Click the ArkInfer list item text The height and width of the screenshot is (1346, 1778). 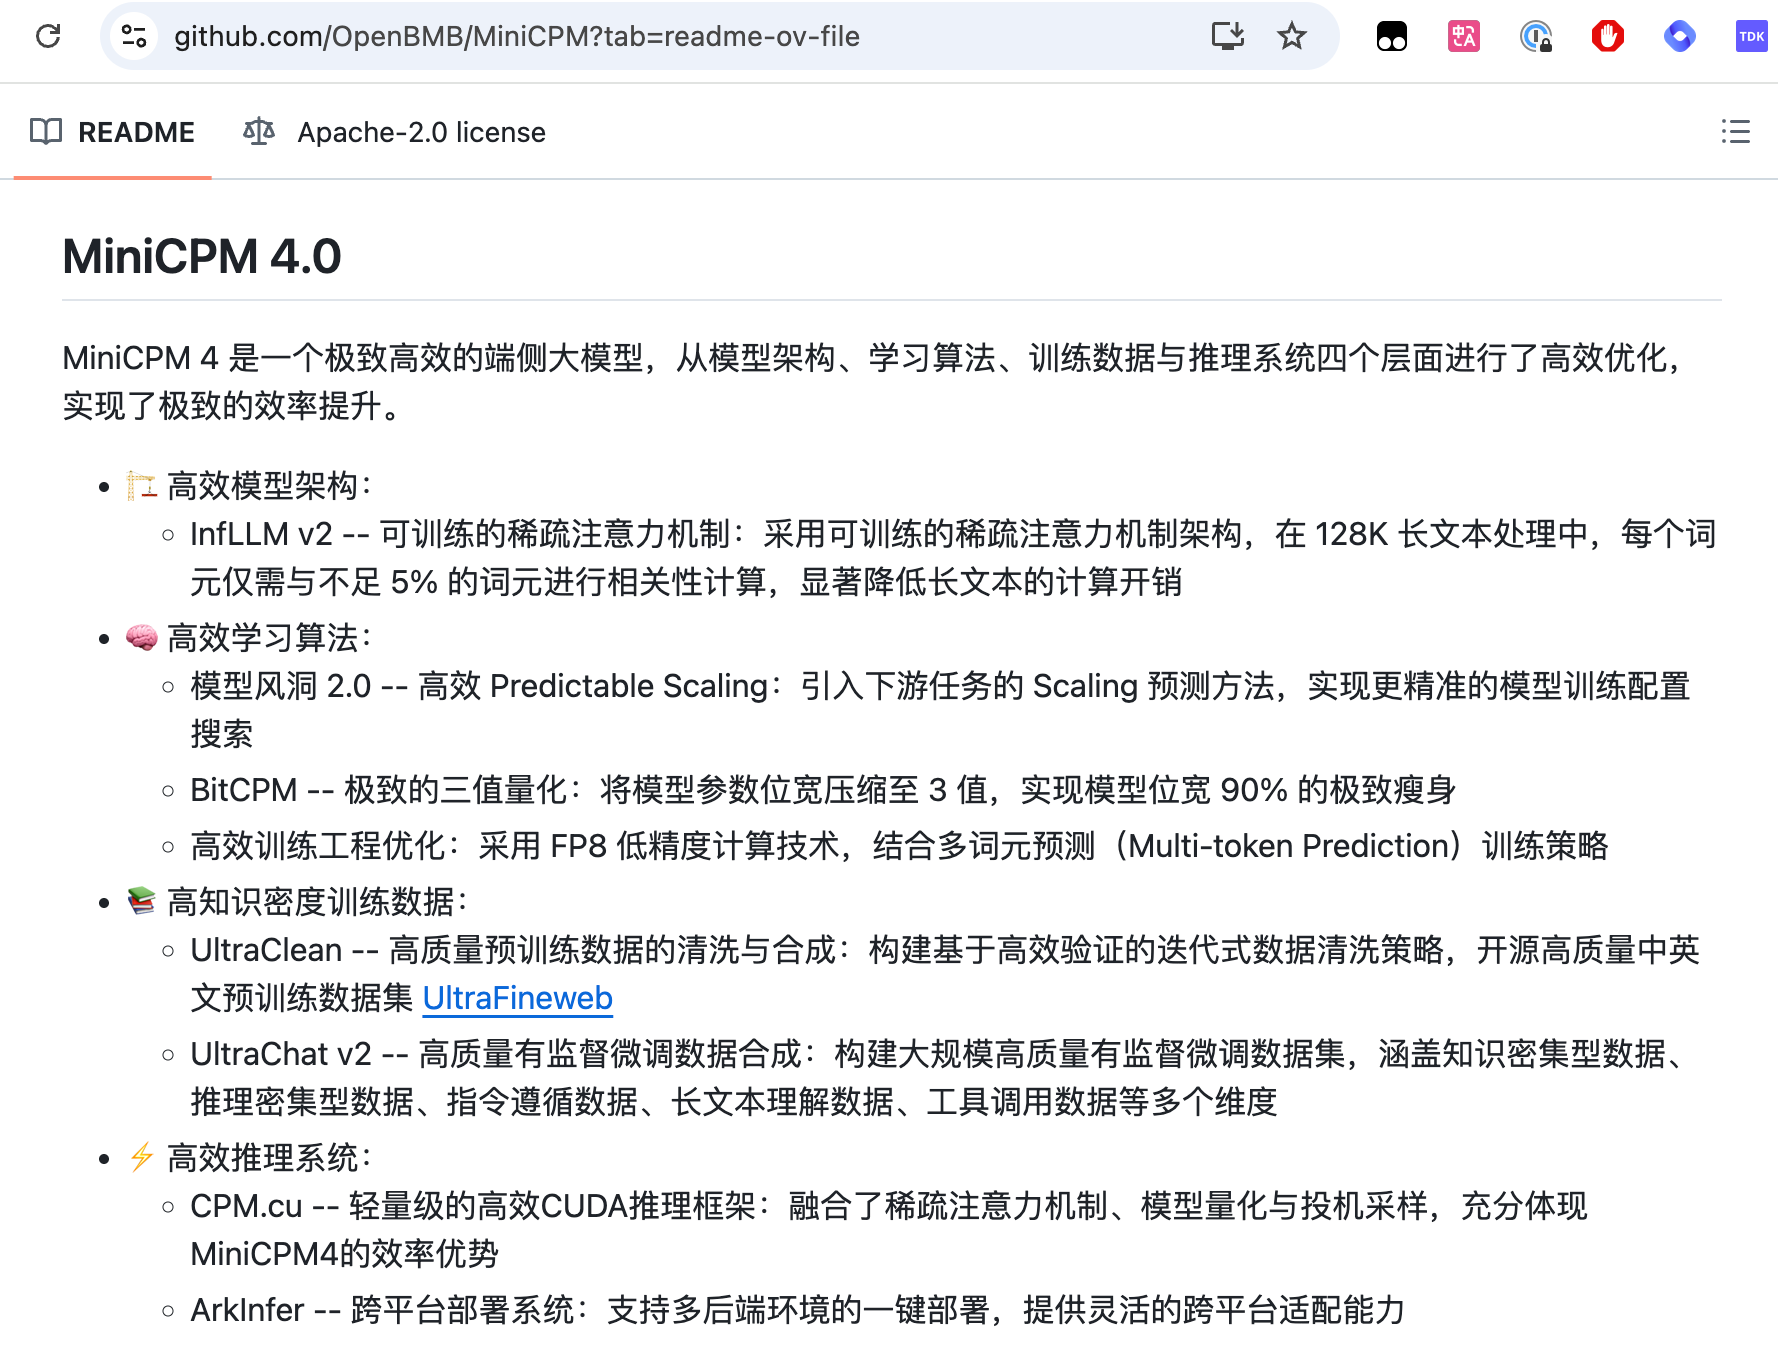pyautogui.click(x=798, y=1310)
